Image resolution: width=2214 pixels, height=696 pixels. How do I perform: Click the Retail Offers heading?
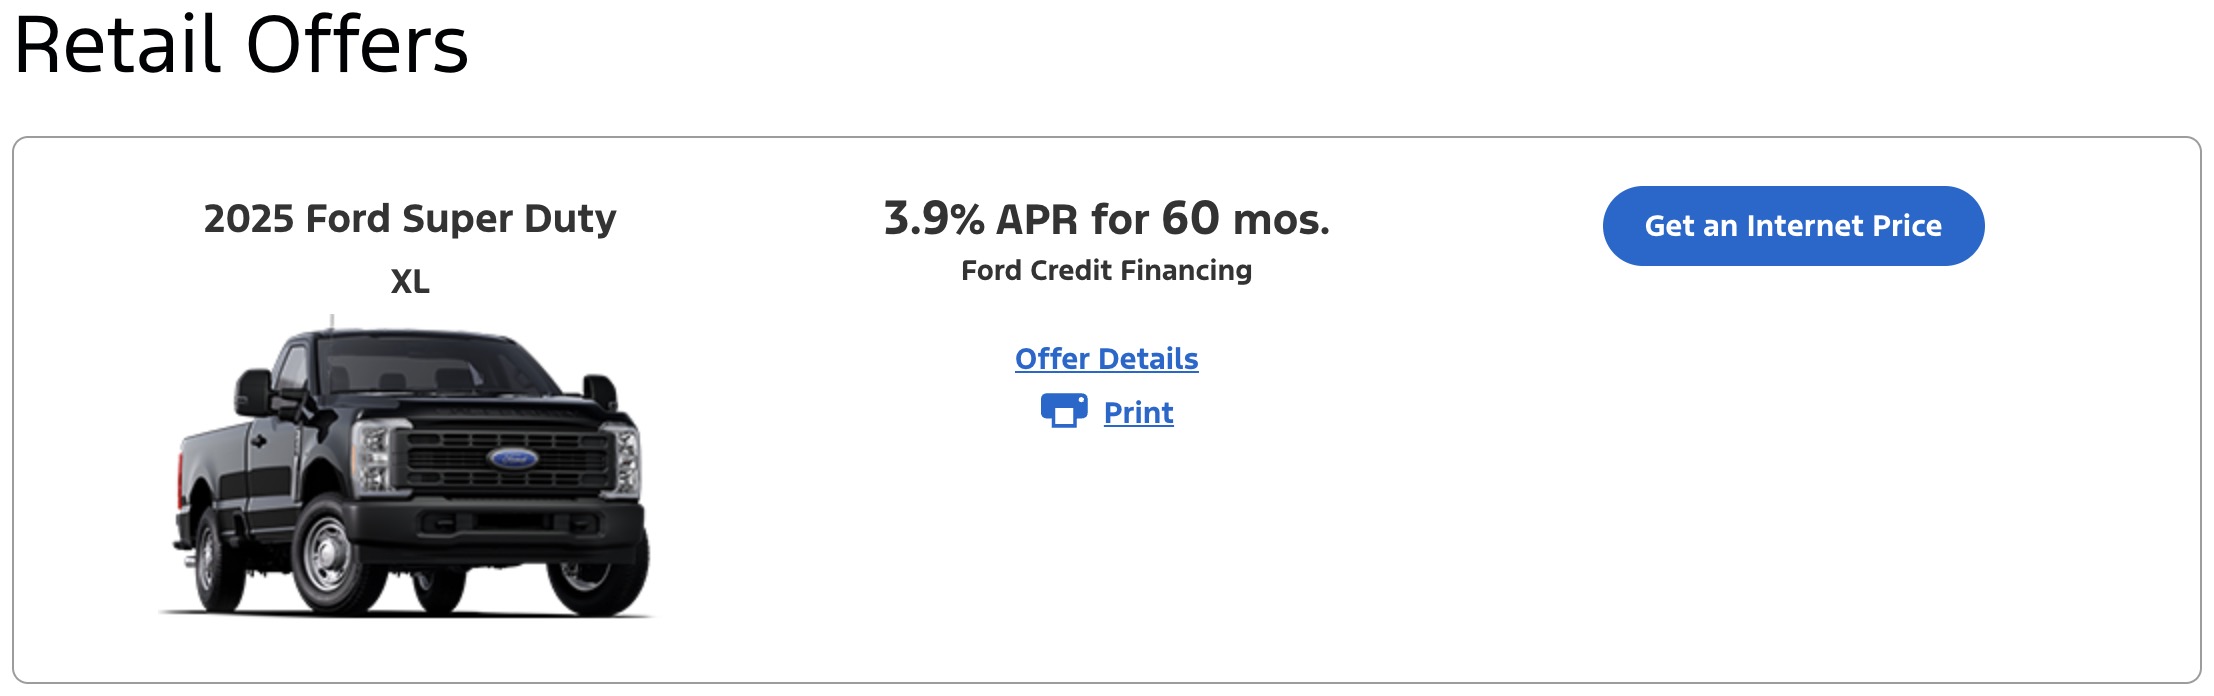[241, 45]
